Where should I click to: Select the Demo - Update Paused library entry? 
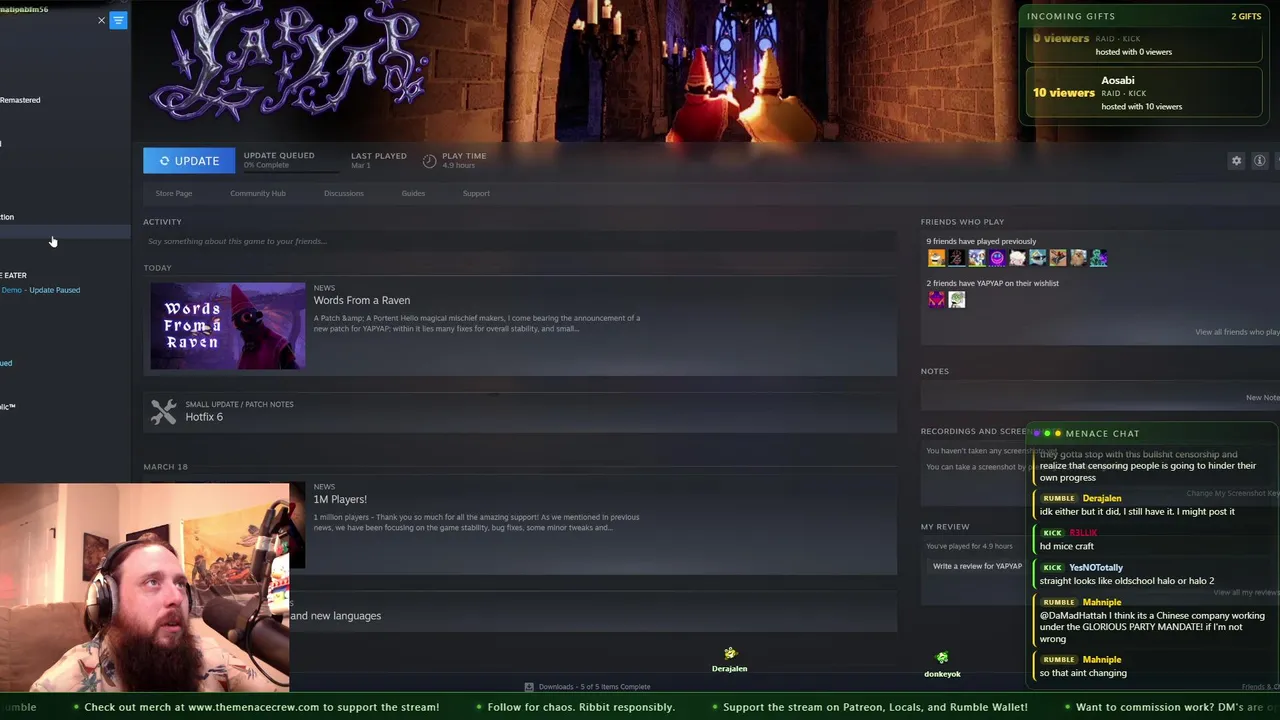40,290
